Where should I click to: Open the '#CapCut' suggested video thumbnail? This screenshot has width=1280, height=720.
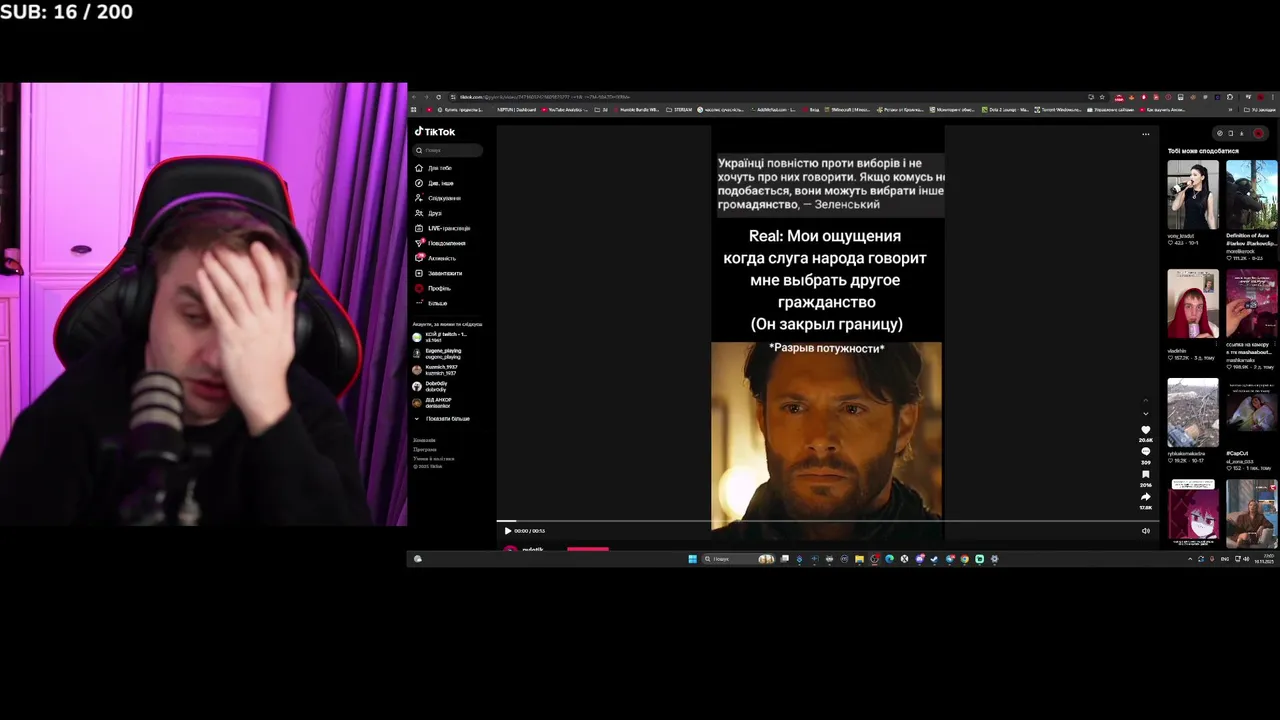coord(1252,413)
